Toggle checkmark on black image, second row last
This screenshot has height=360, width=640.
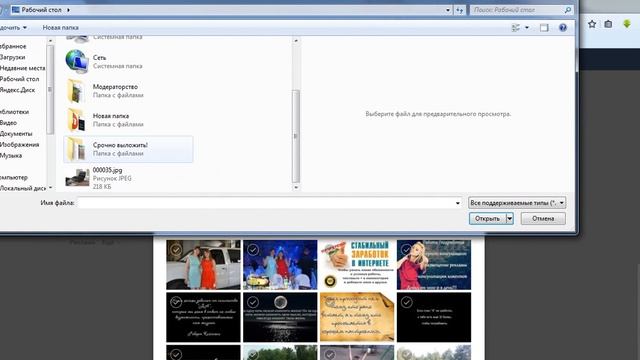pos(406,302)
